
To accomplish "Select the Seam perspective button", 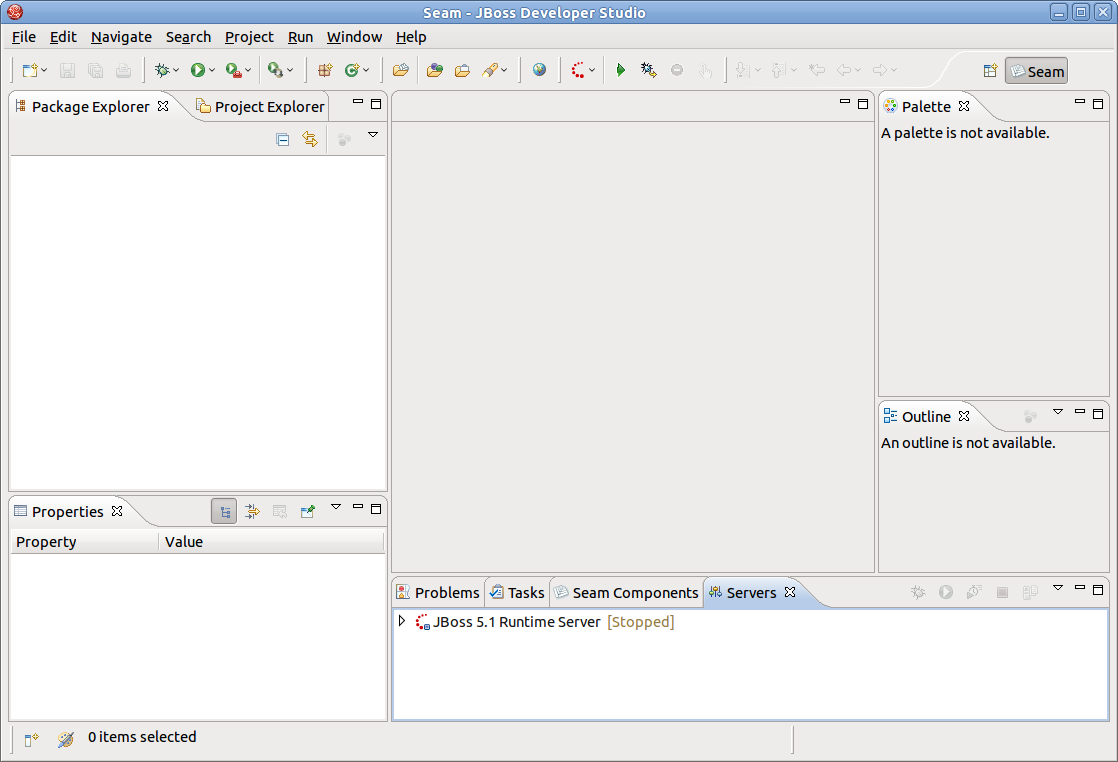I will point(1036,71).
